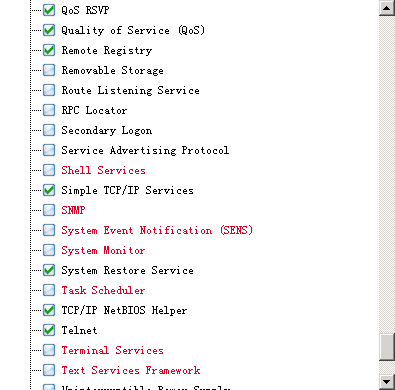Enable the Secondary Logon checkbox
Image resolution: width=395 pixels, height=390 pixels.
[49, 130]
